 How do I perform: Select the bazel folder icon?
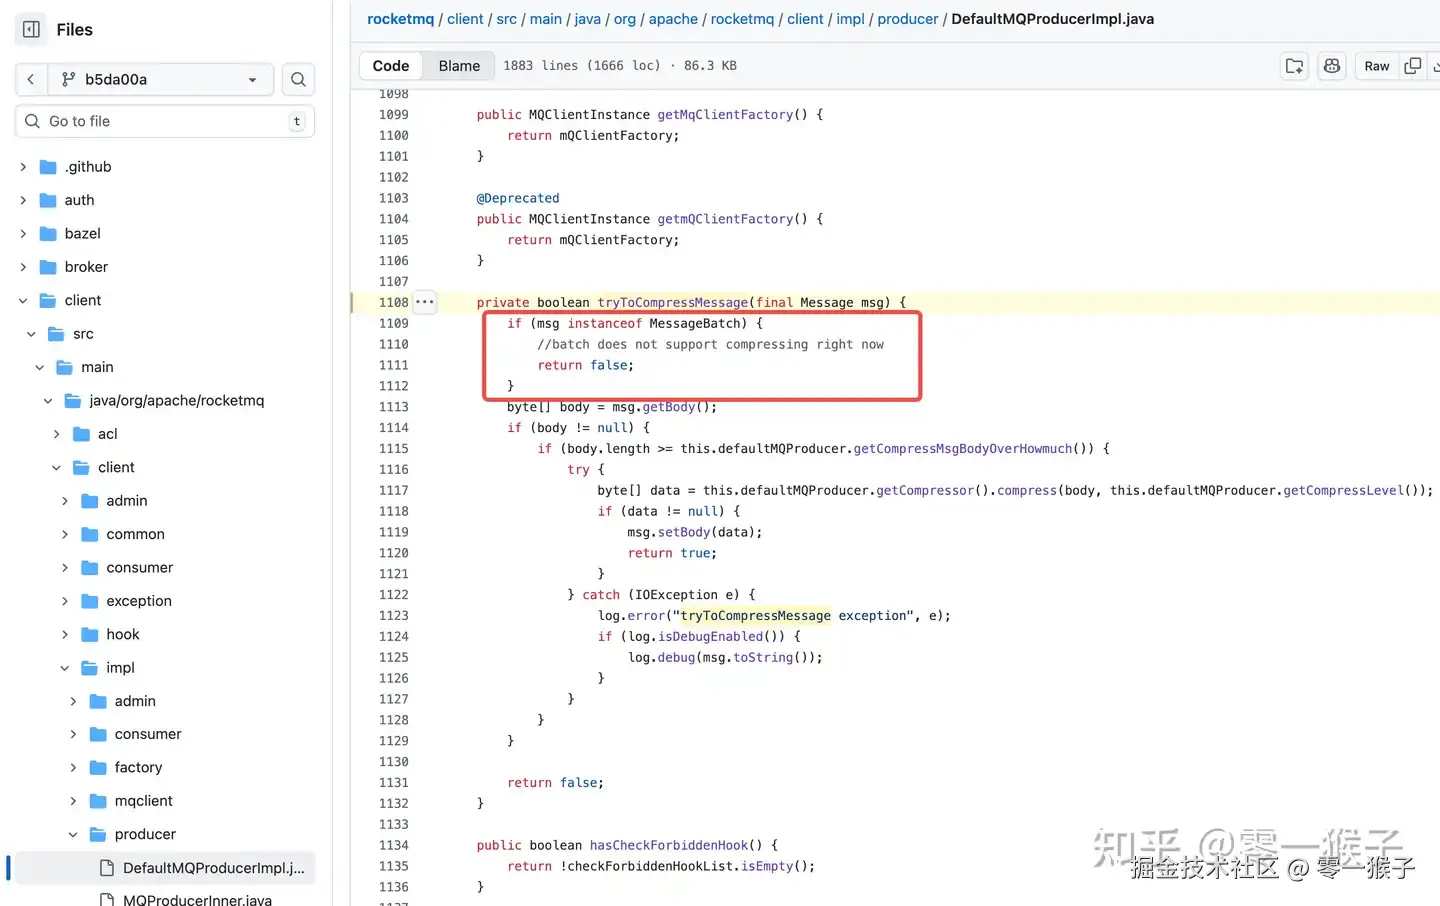[48, 234]
